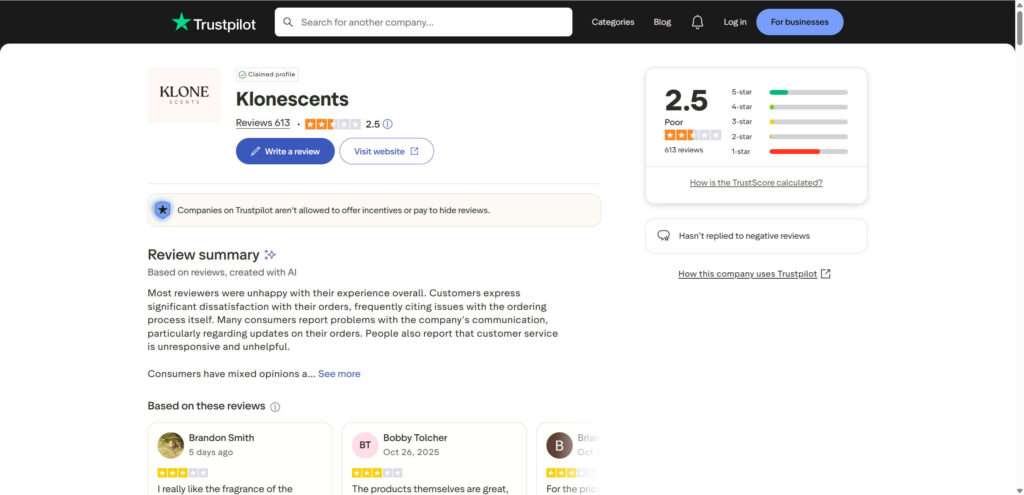Filter reviews by 5-star bar
The image size is (1024, 495).
click(x=808, y=92)
